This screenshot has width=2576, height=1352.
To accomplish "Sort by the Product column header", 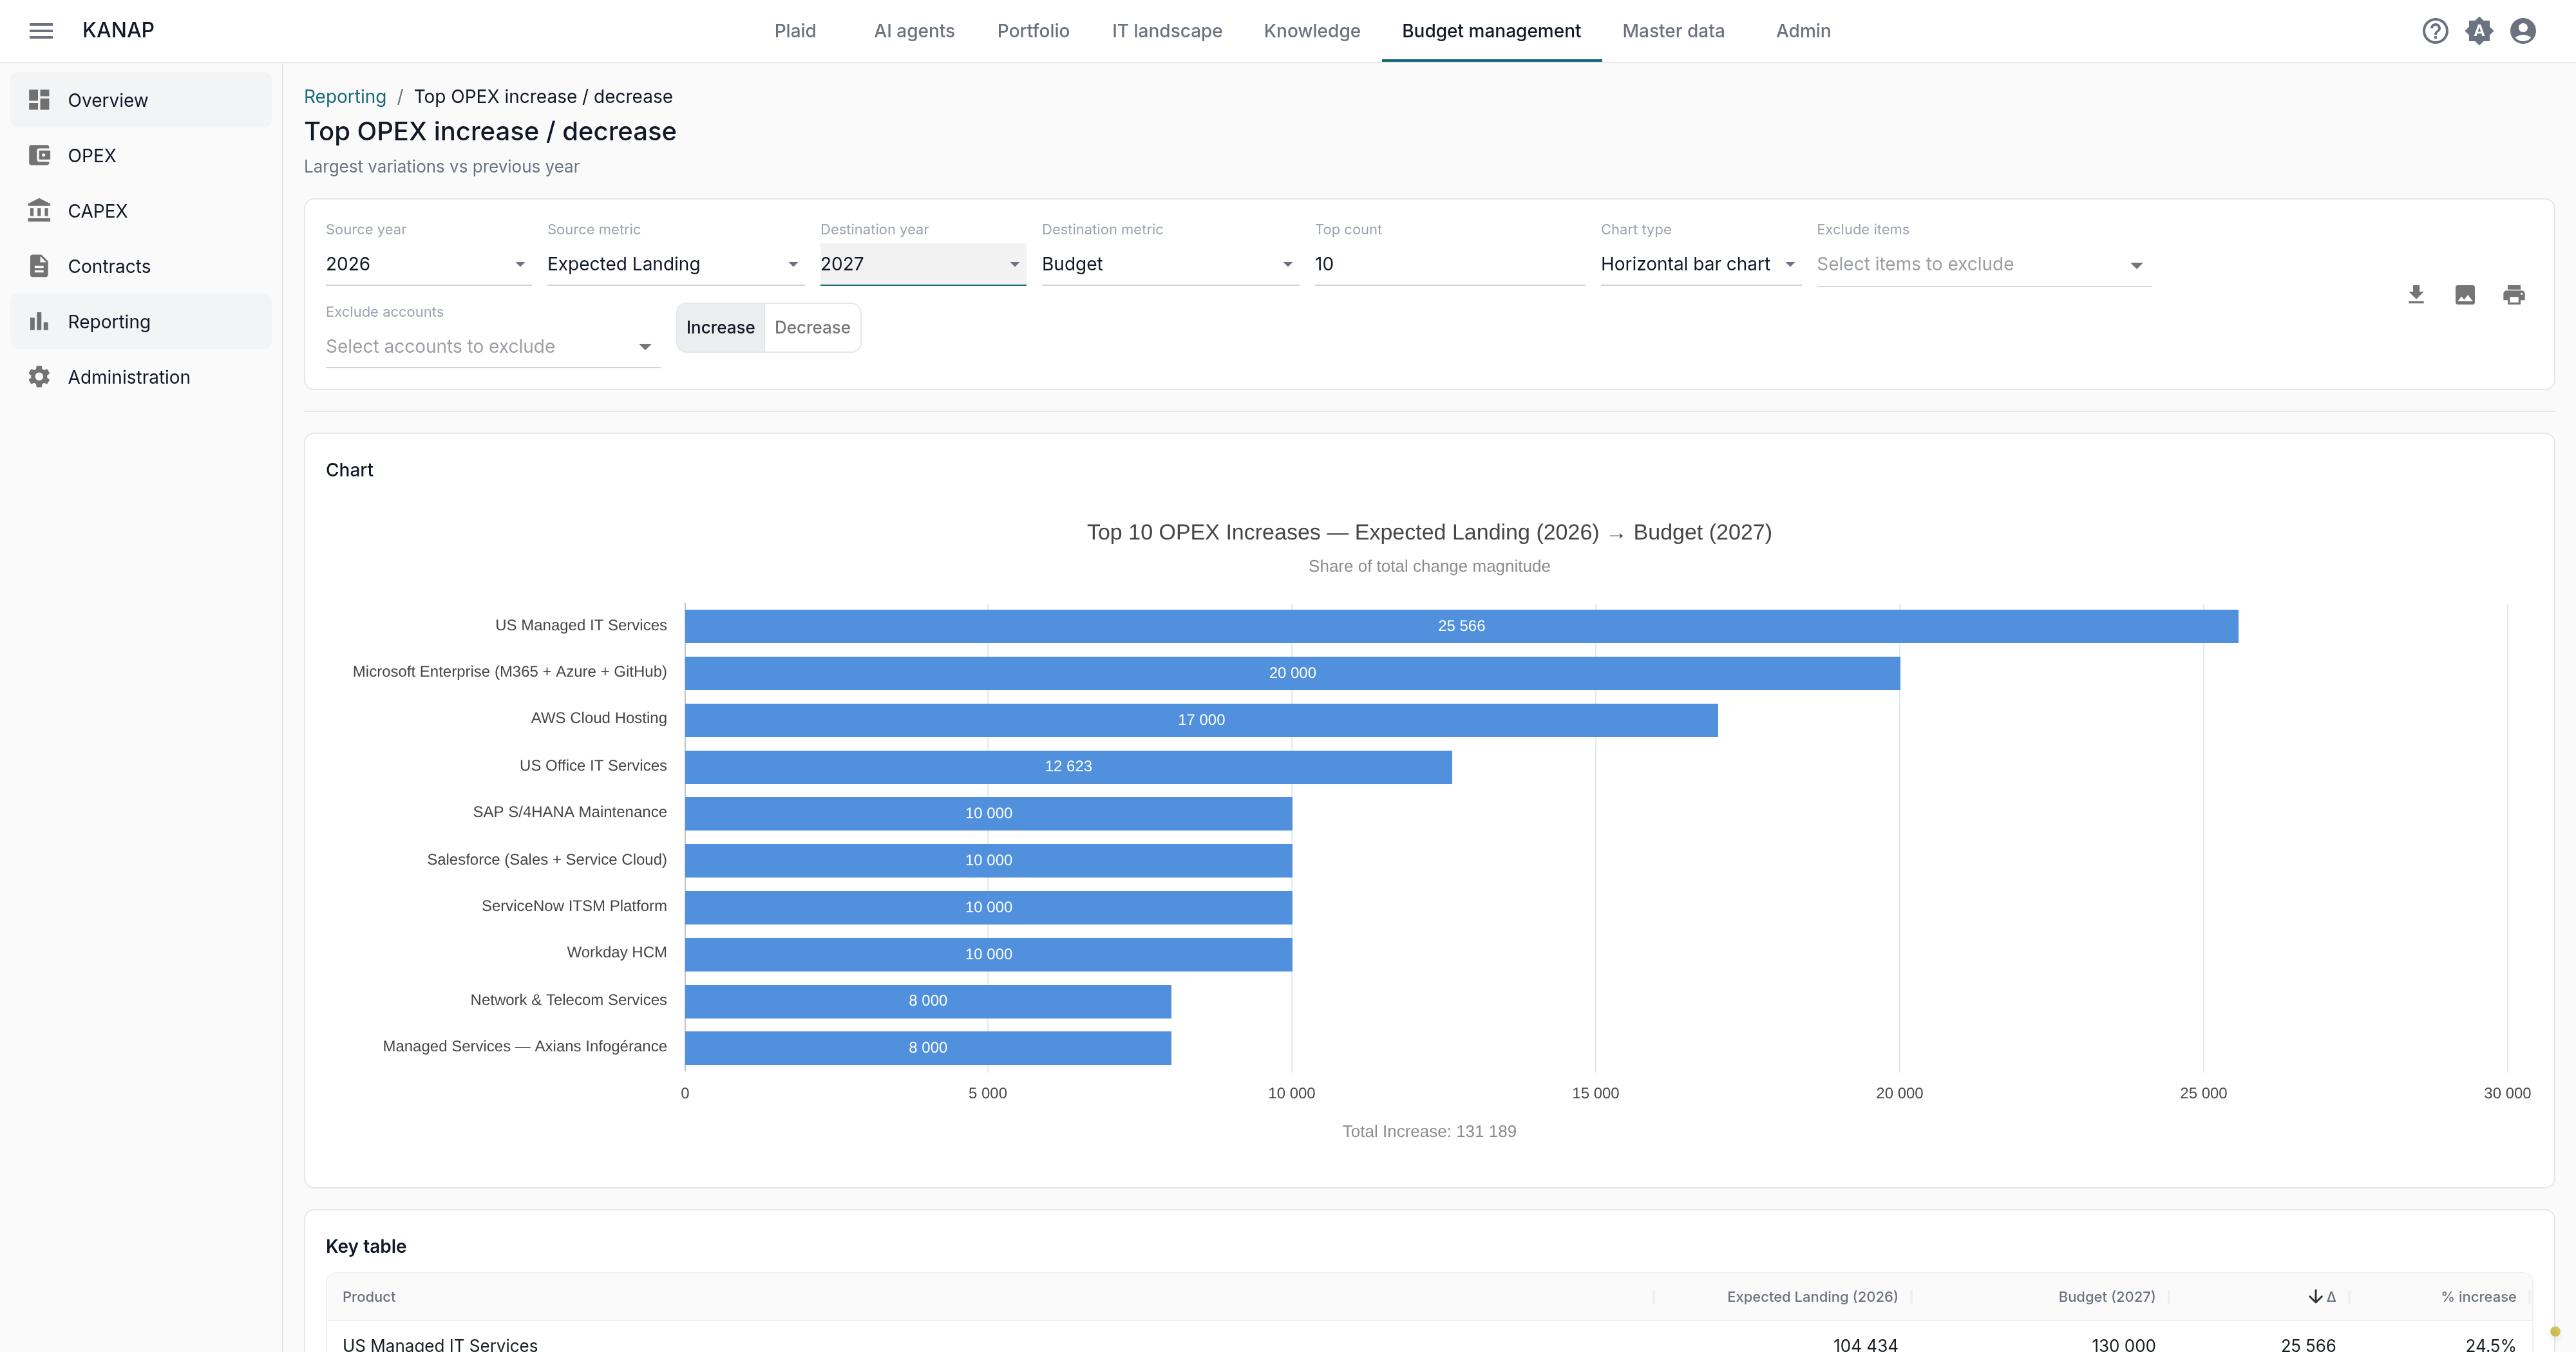I will pyautogui.click(x=369, y=1297).
